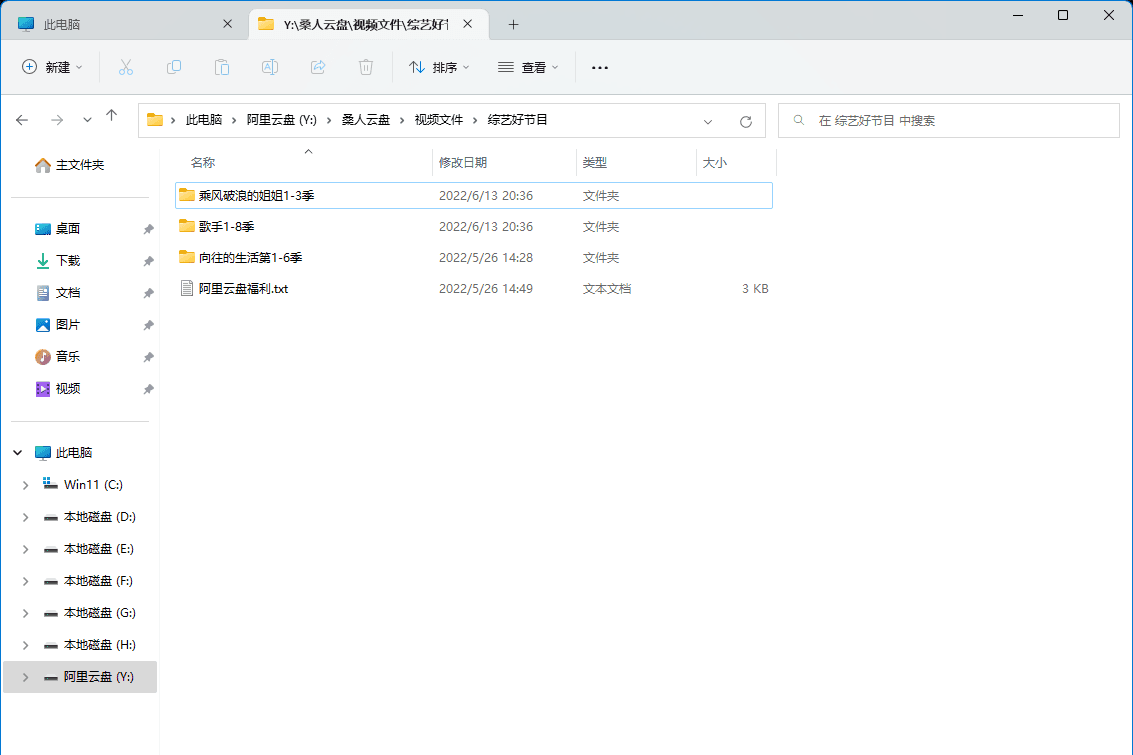Expand the Win11 (C:) drive node
1133x755 pixels.
pos(25,485)
